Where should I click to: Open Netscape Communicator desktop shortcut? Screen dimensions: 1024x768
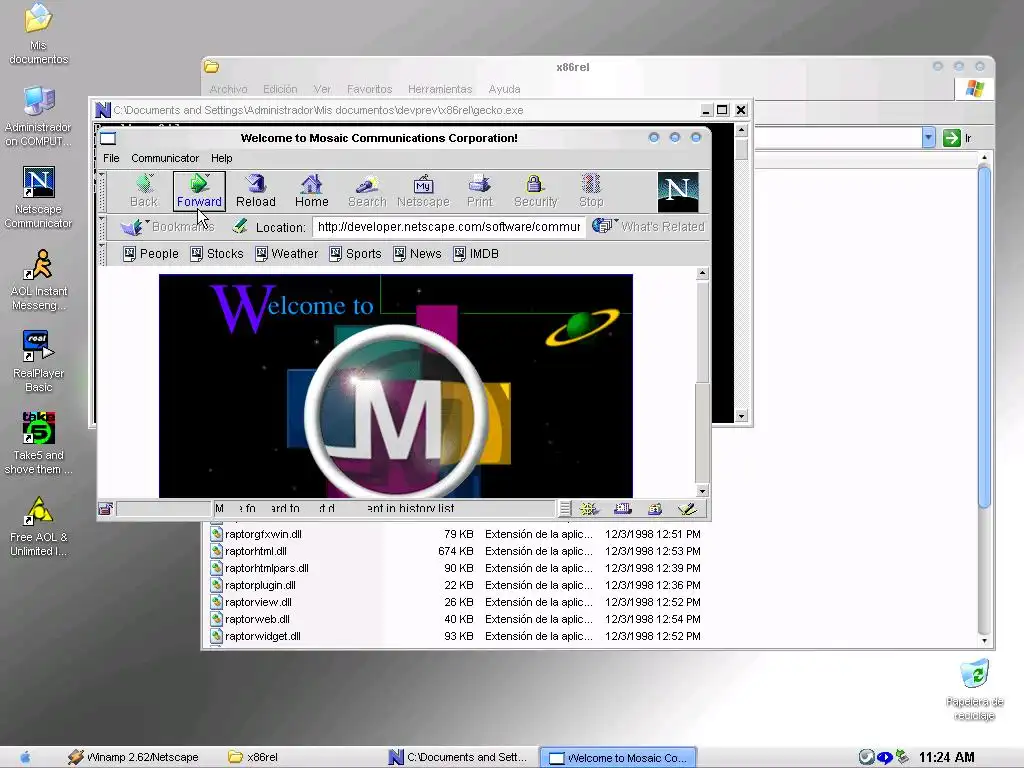pyautogui.click(x=39, y=197)
